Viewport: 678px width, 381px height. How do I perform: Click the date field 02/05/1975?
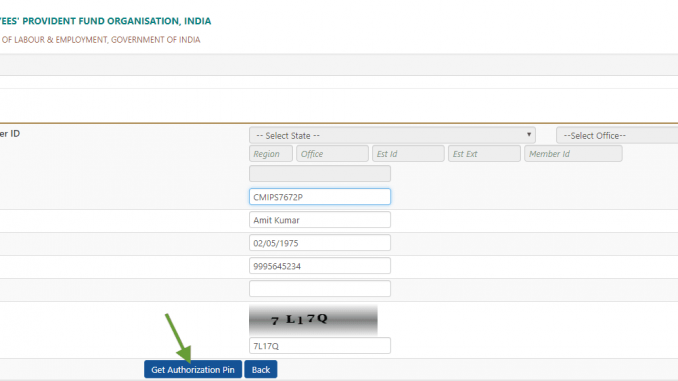(x=320, y=243)
